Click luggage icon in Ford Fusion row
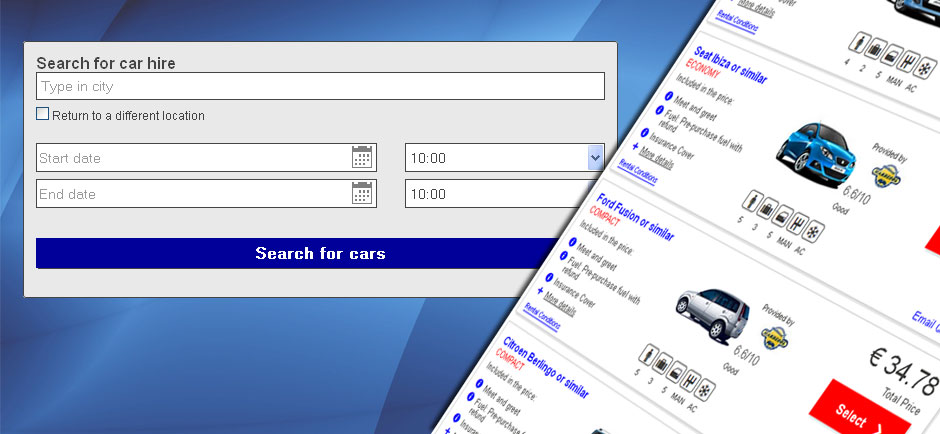The height and width of the screenshot is (434, 940). 662,363
